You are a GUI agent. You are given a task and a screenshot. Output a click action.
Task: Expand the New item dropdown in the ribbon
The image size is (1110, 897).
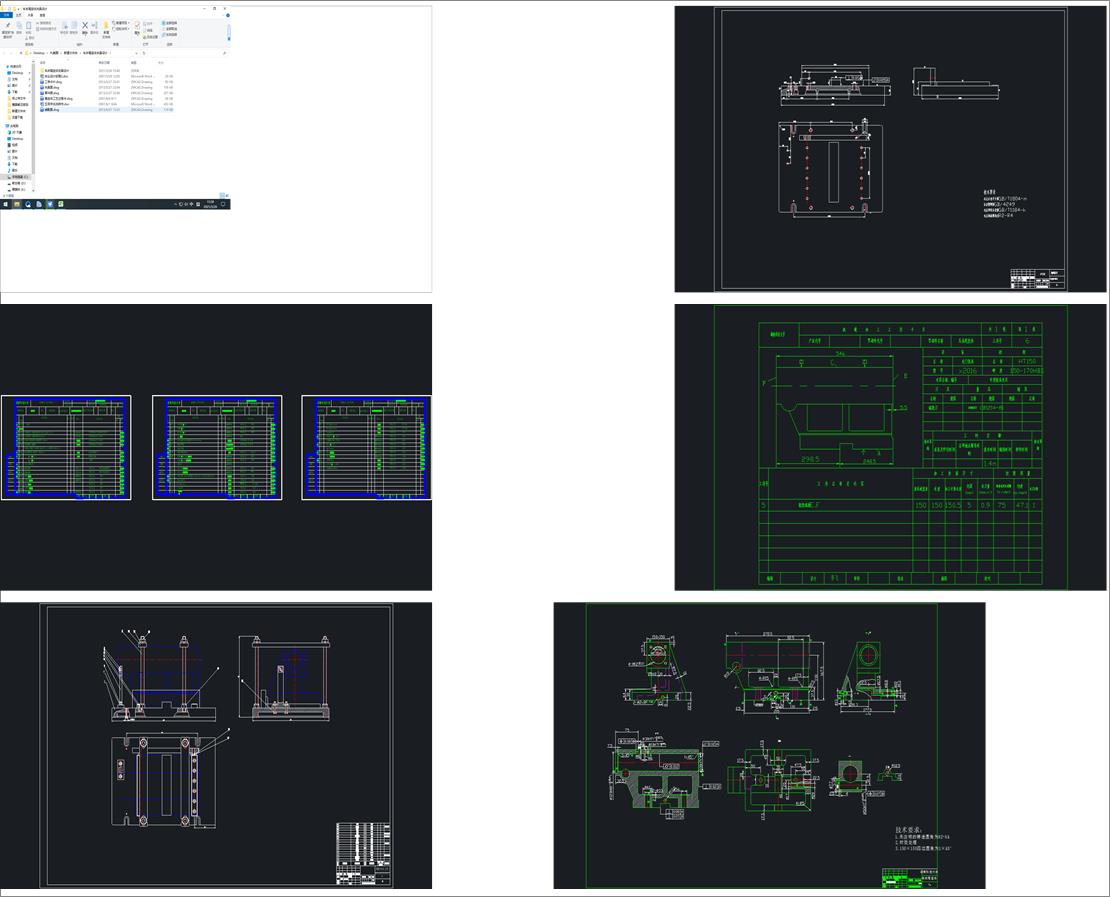(x=121, y=23)
